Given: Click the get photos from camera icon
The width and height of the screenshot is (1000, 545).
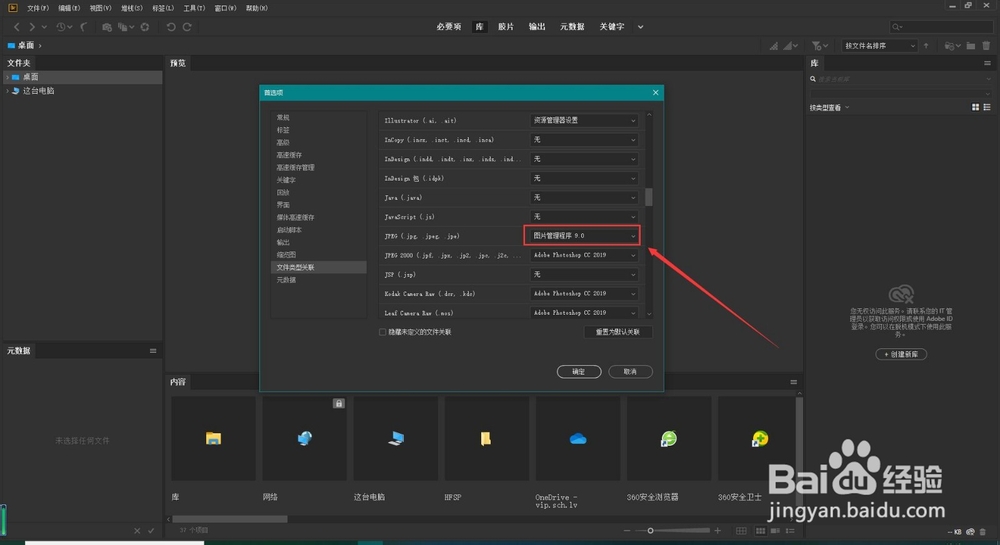Looking at the screenshot, I should click(107, 27).
